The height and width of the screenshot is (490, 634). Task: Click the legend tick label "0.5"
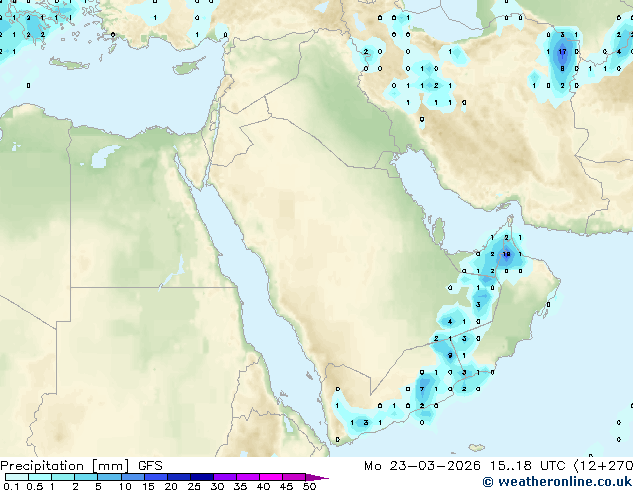35,486
